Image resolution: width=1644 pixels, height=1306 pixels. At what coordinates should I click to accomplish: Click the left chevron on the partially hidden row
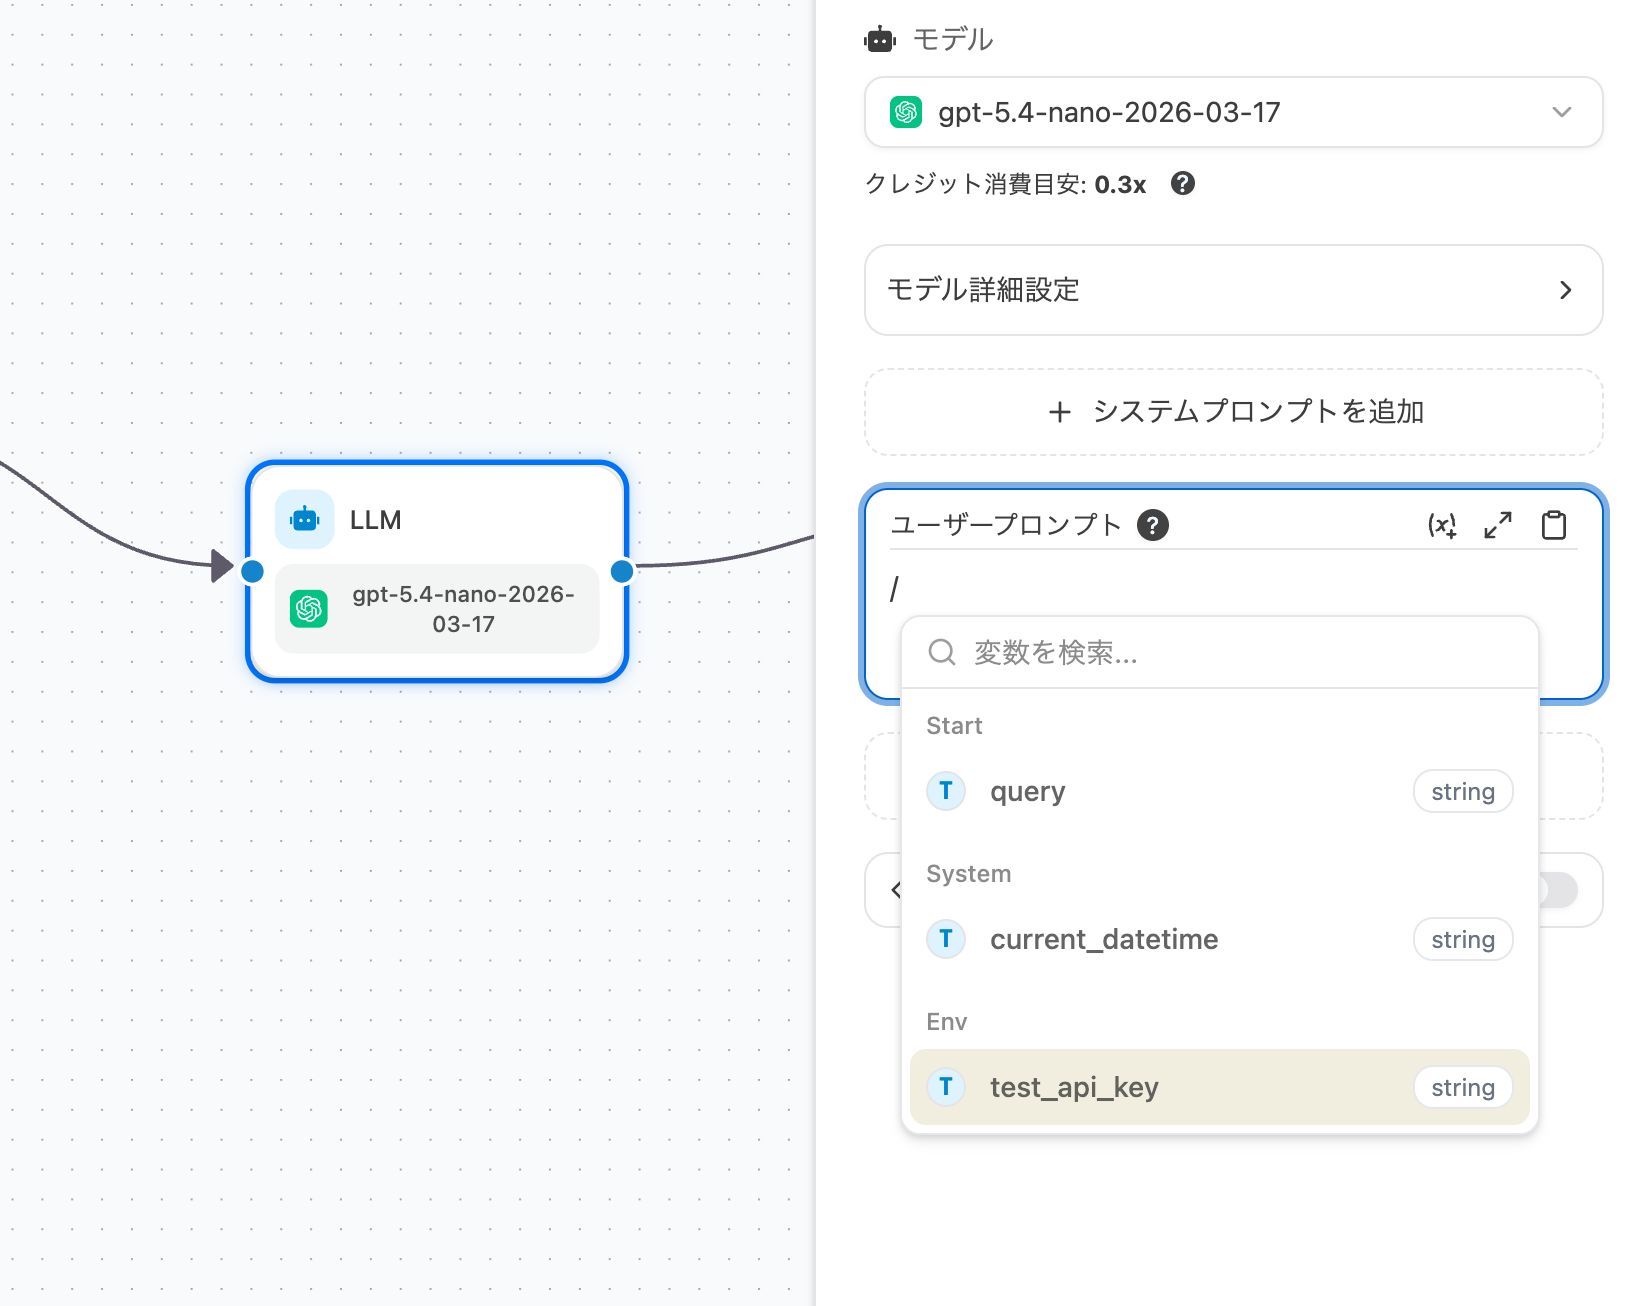895,890
